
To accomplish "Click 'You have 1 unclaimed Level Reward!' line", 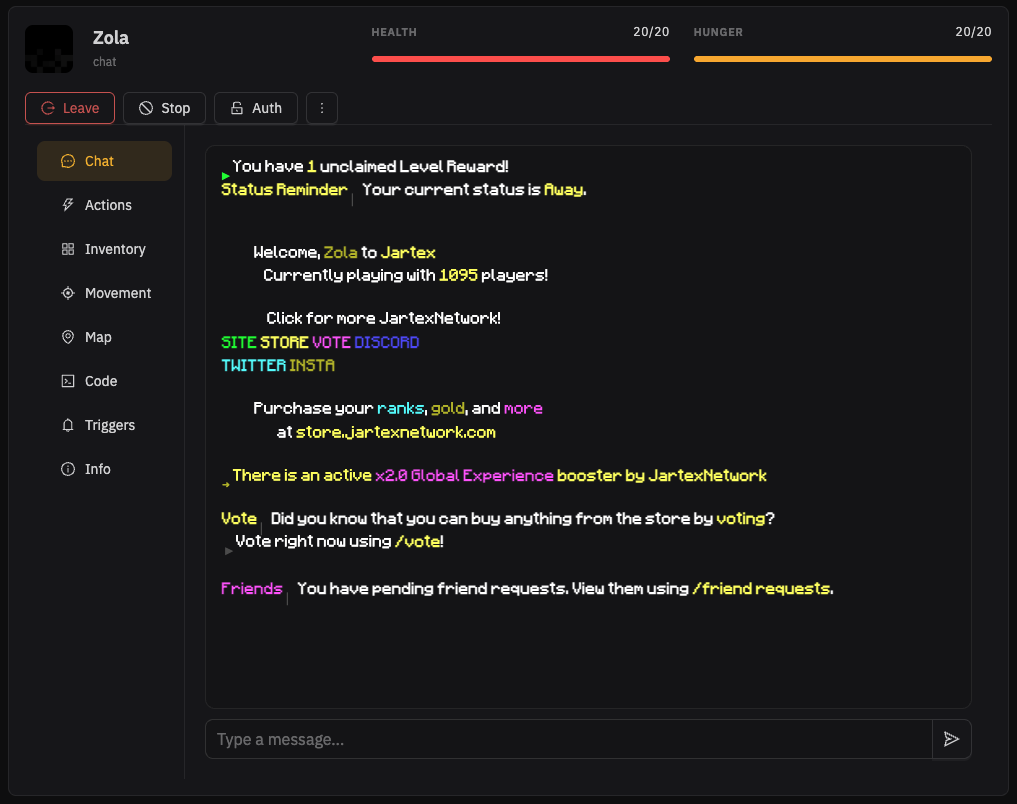I will coord(370,167).
